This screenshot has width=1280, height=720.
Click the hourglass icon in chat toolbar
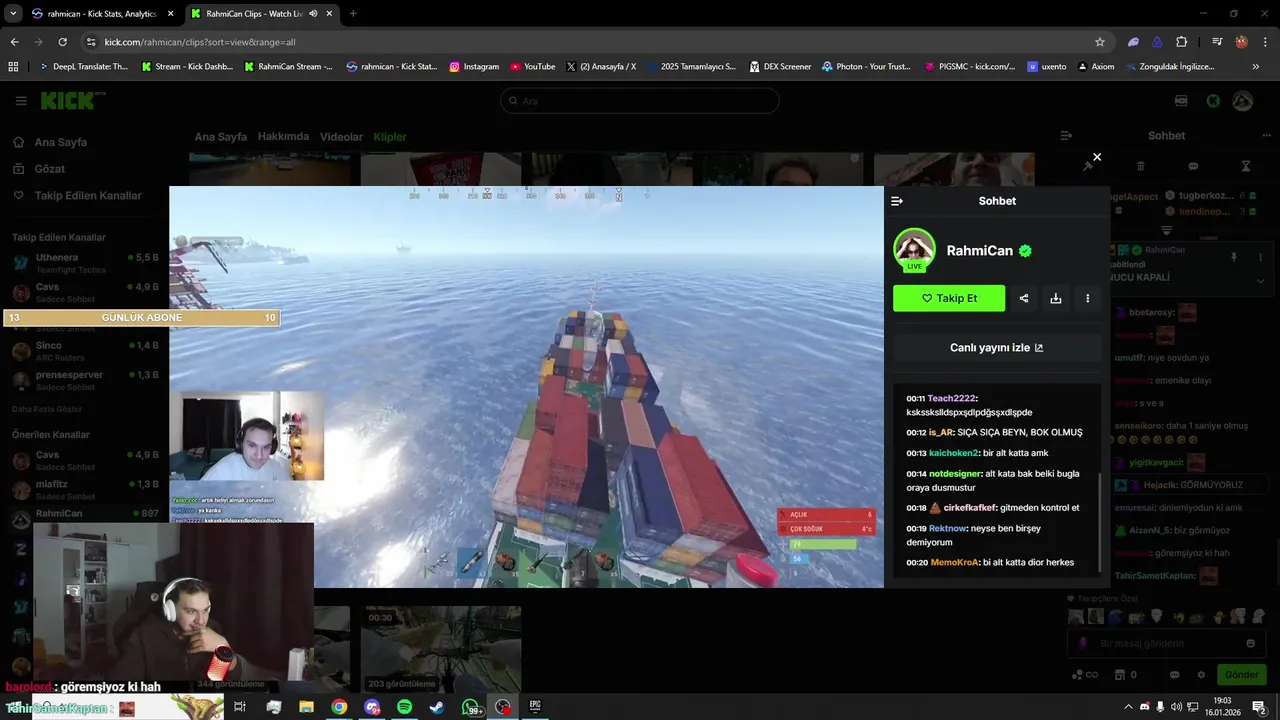[x=1246, y=166]
